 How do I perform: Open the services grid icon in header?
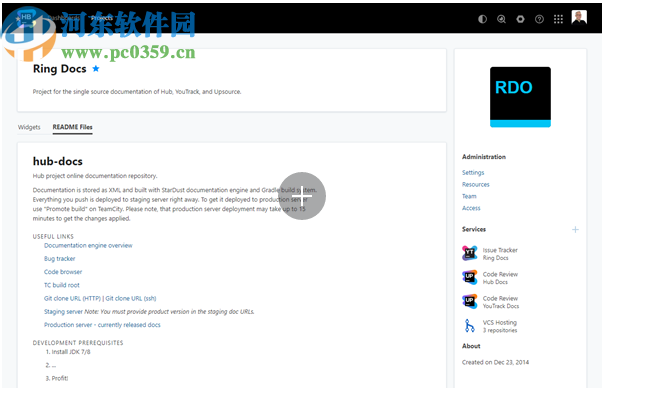pyautogui.click(x=558, y=19)
